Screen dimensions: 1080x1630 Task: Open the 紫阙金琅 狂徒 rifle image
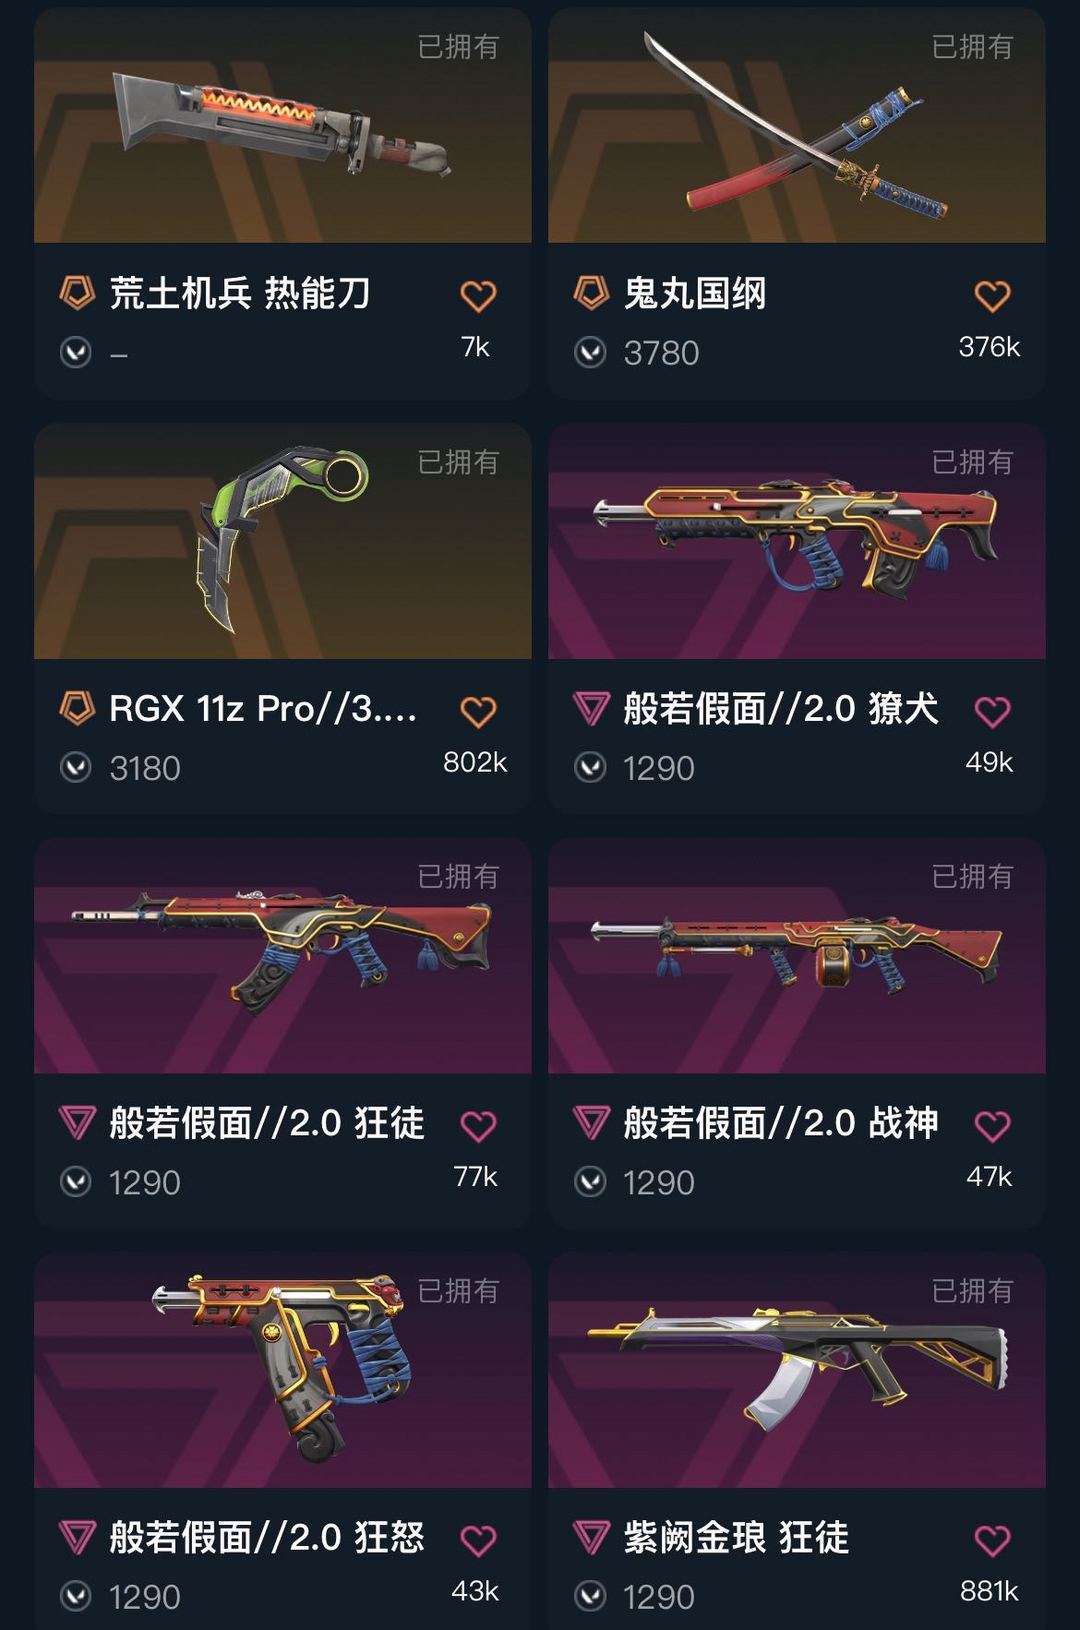point(797,1370)
